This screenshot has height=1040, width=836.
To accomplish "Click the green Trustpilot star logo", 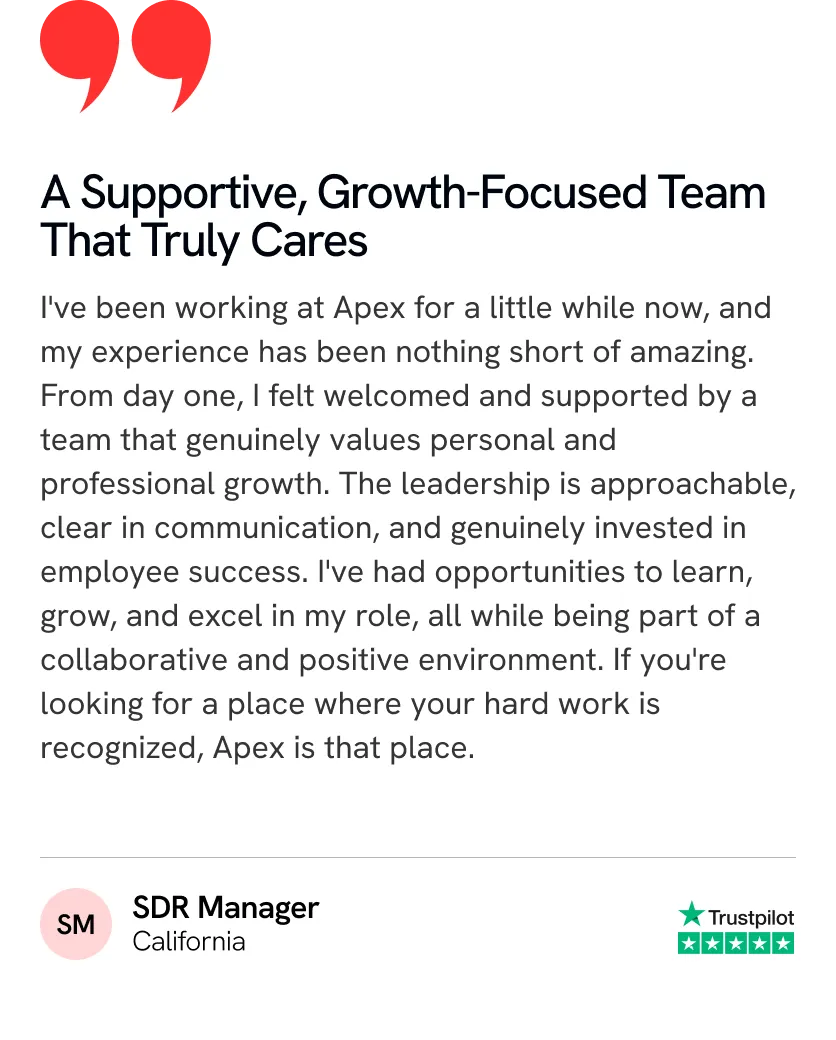I will [x=691, y=914].
